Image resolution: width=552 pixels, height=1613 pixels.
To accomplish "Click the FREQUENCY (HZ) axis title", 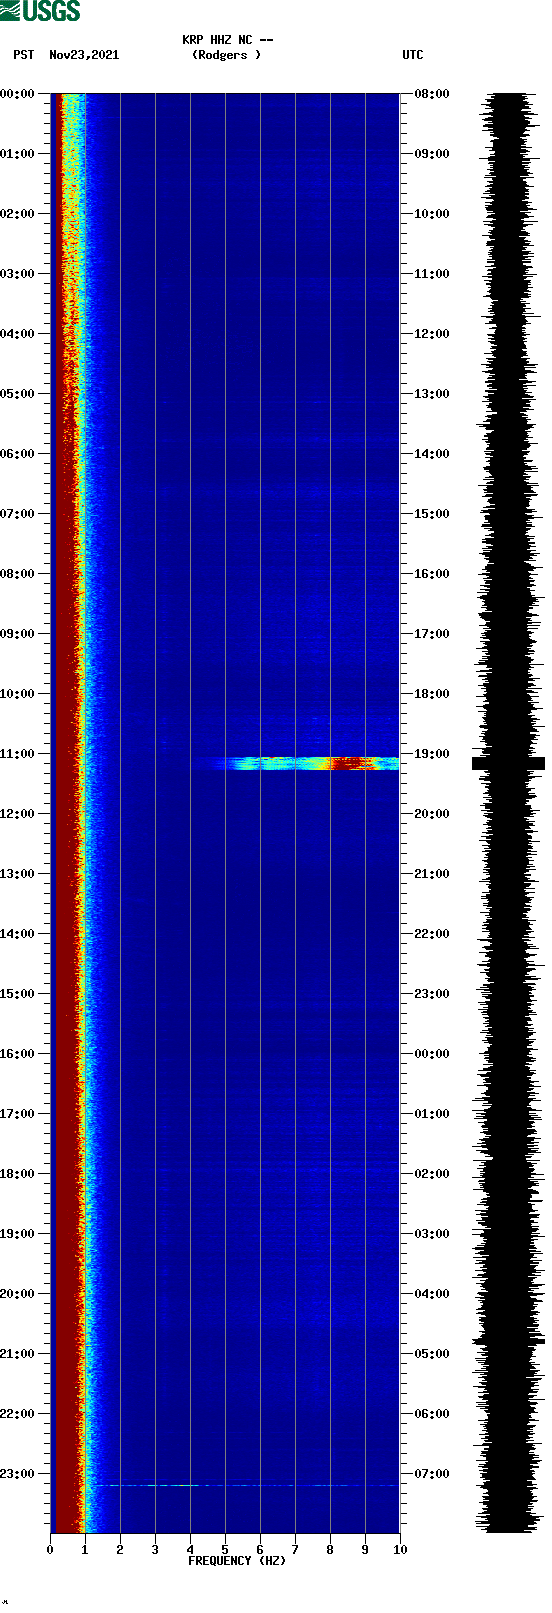I will coord(237,1561).
